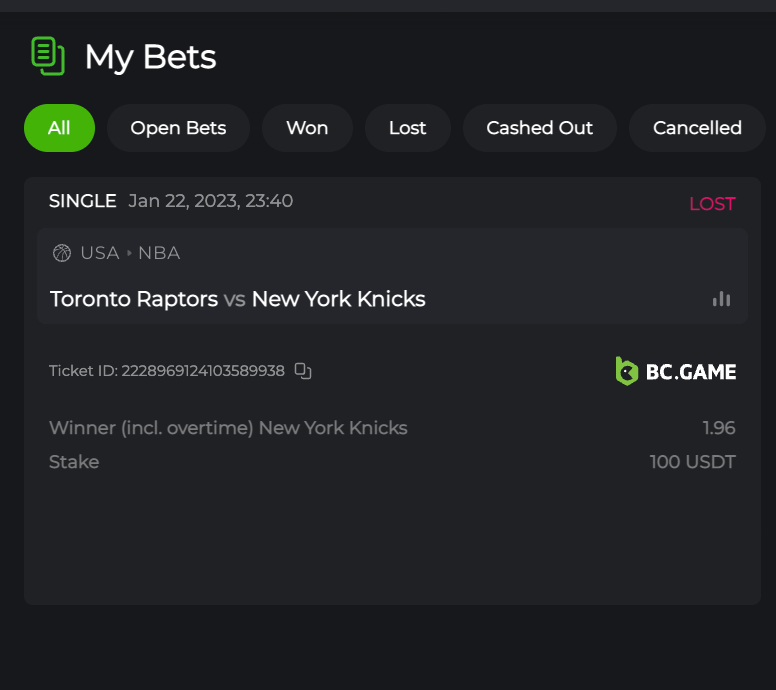Click the BC.GAME logo
The height and width of the screenshot is (690, 776).
pos(676,372)
